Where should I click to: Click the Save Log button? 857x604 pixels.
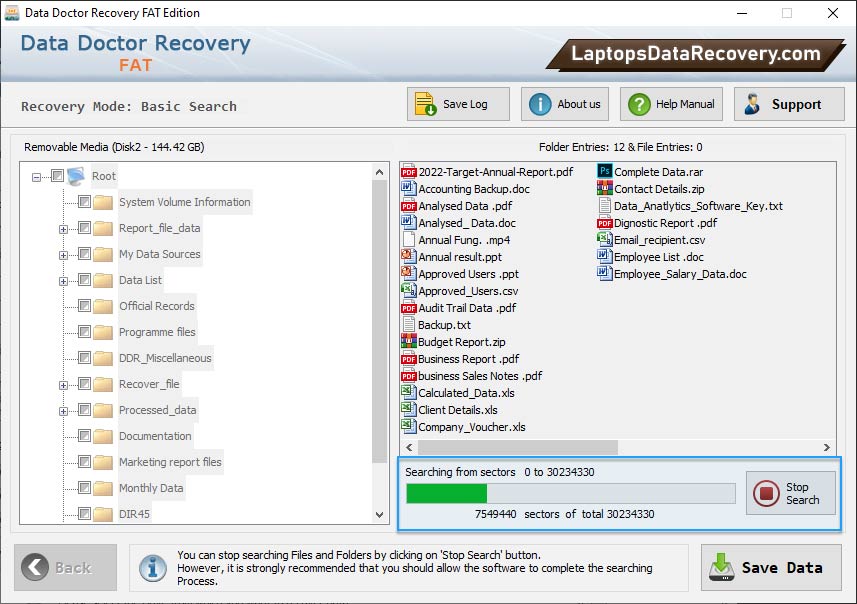(x=458, y=104)
